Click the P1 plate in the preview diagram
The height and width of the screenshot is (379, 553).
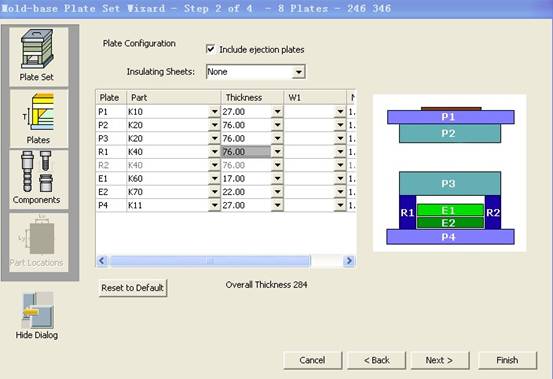pos(450,117)
